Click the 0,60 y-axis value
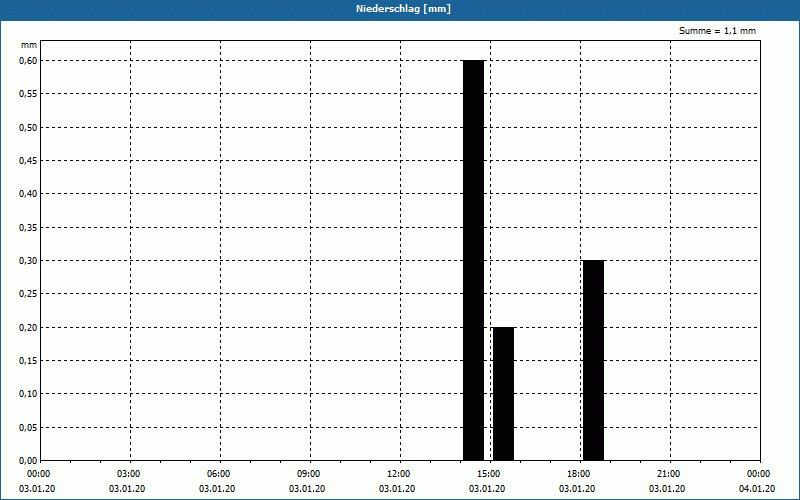This screenshot has width=800, height=500. (x=28, y=61)
